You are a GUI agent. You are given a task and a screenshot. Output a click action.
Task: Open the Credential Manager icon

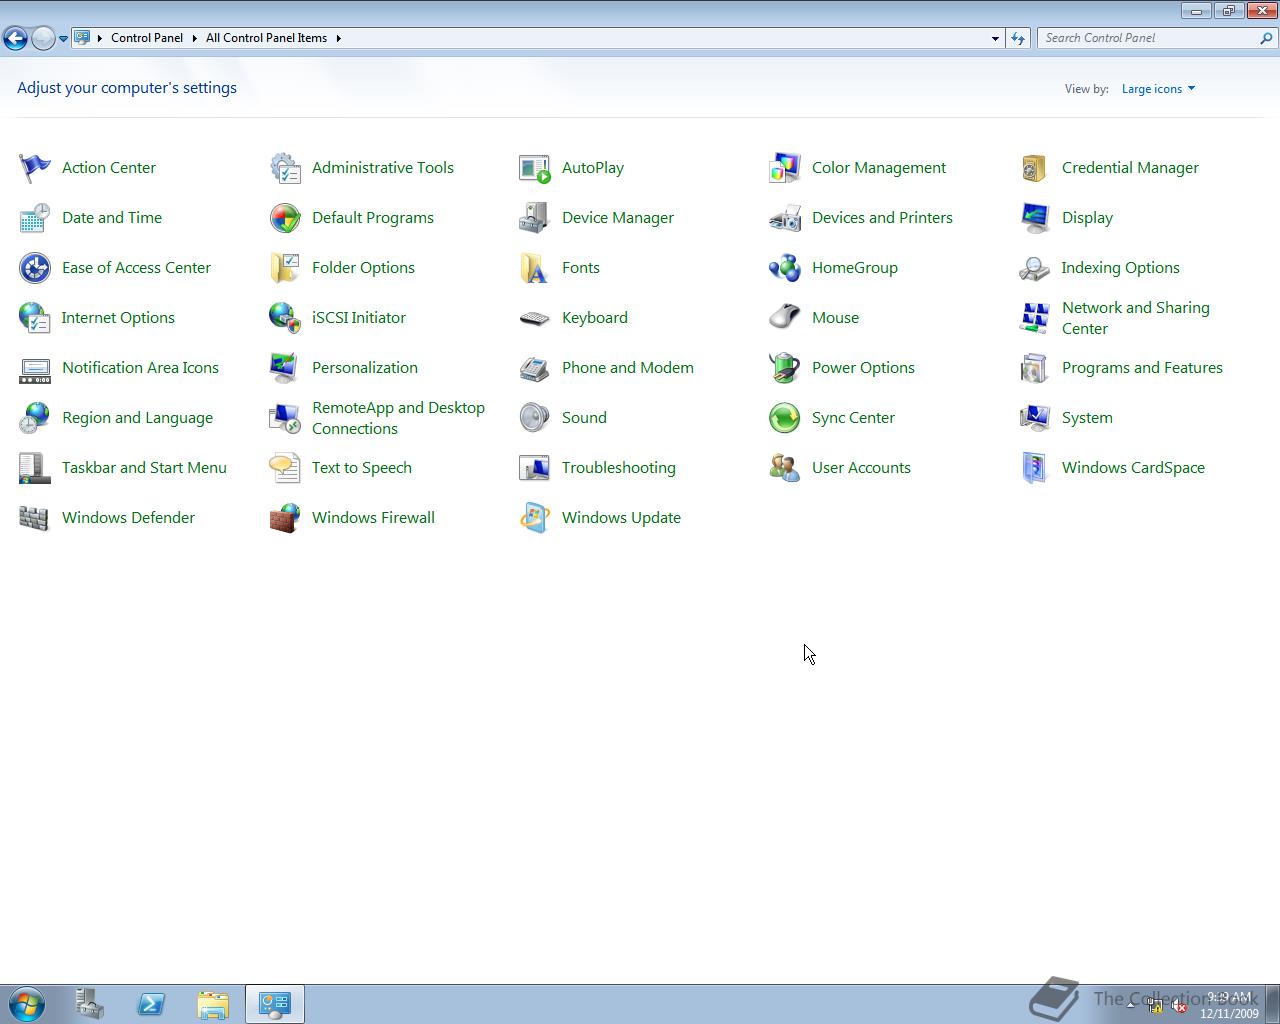[1035, 168]
